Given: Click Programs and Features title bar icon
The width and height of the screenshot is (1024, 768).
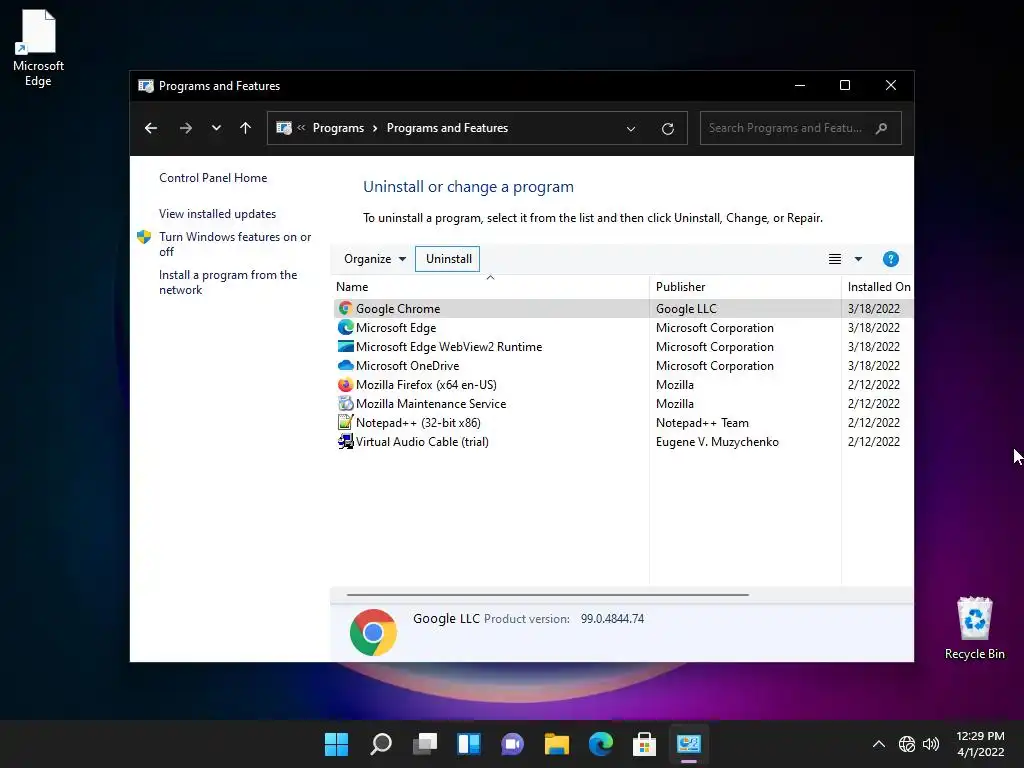Looking at the screenshot, I should (146, 86).
